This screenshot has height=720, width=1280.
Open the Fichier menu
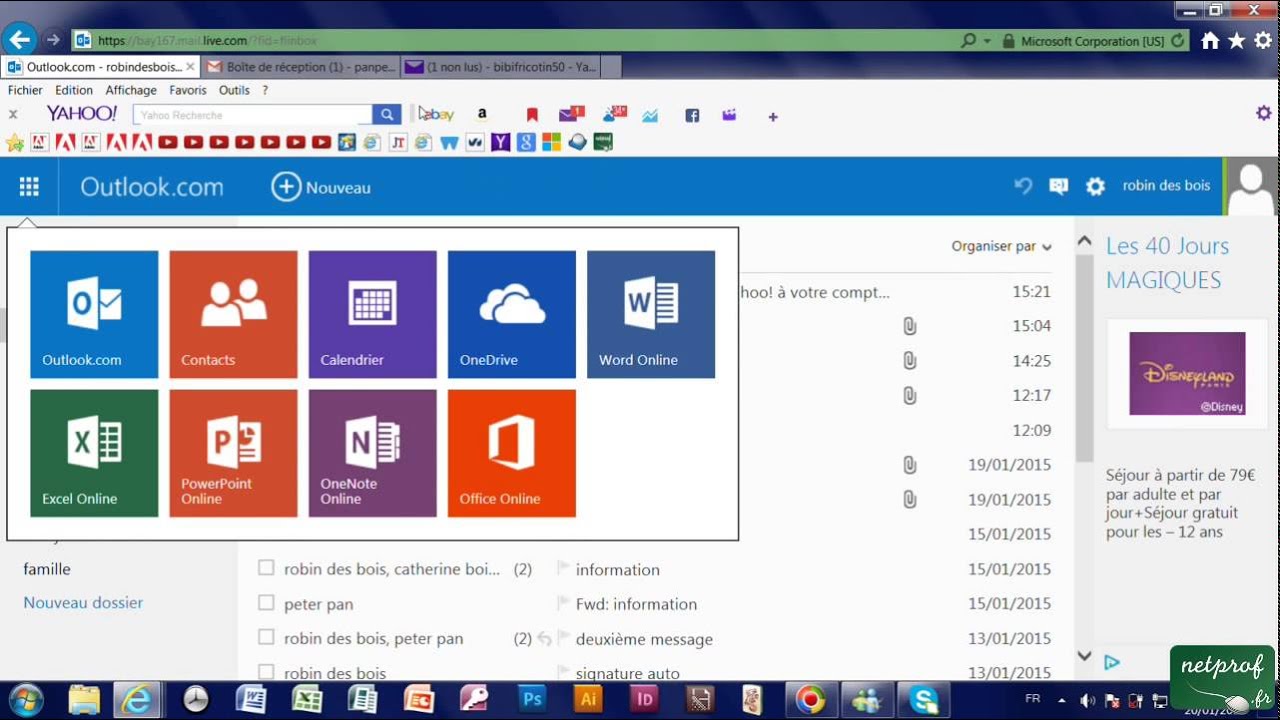tap(25, 90)
